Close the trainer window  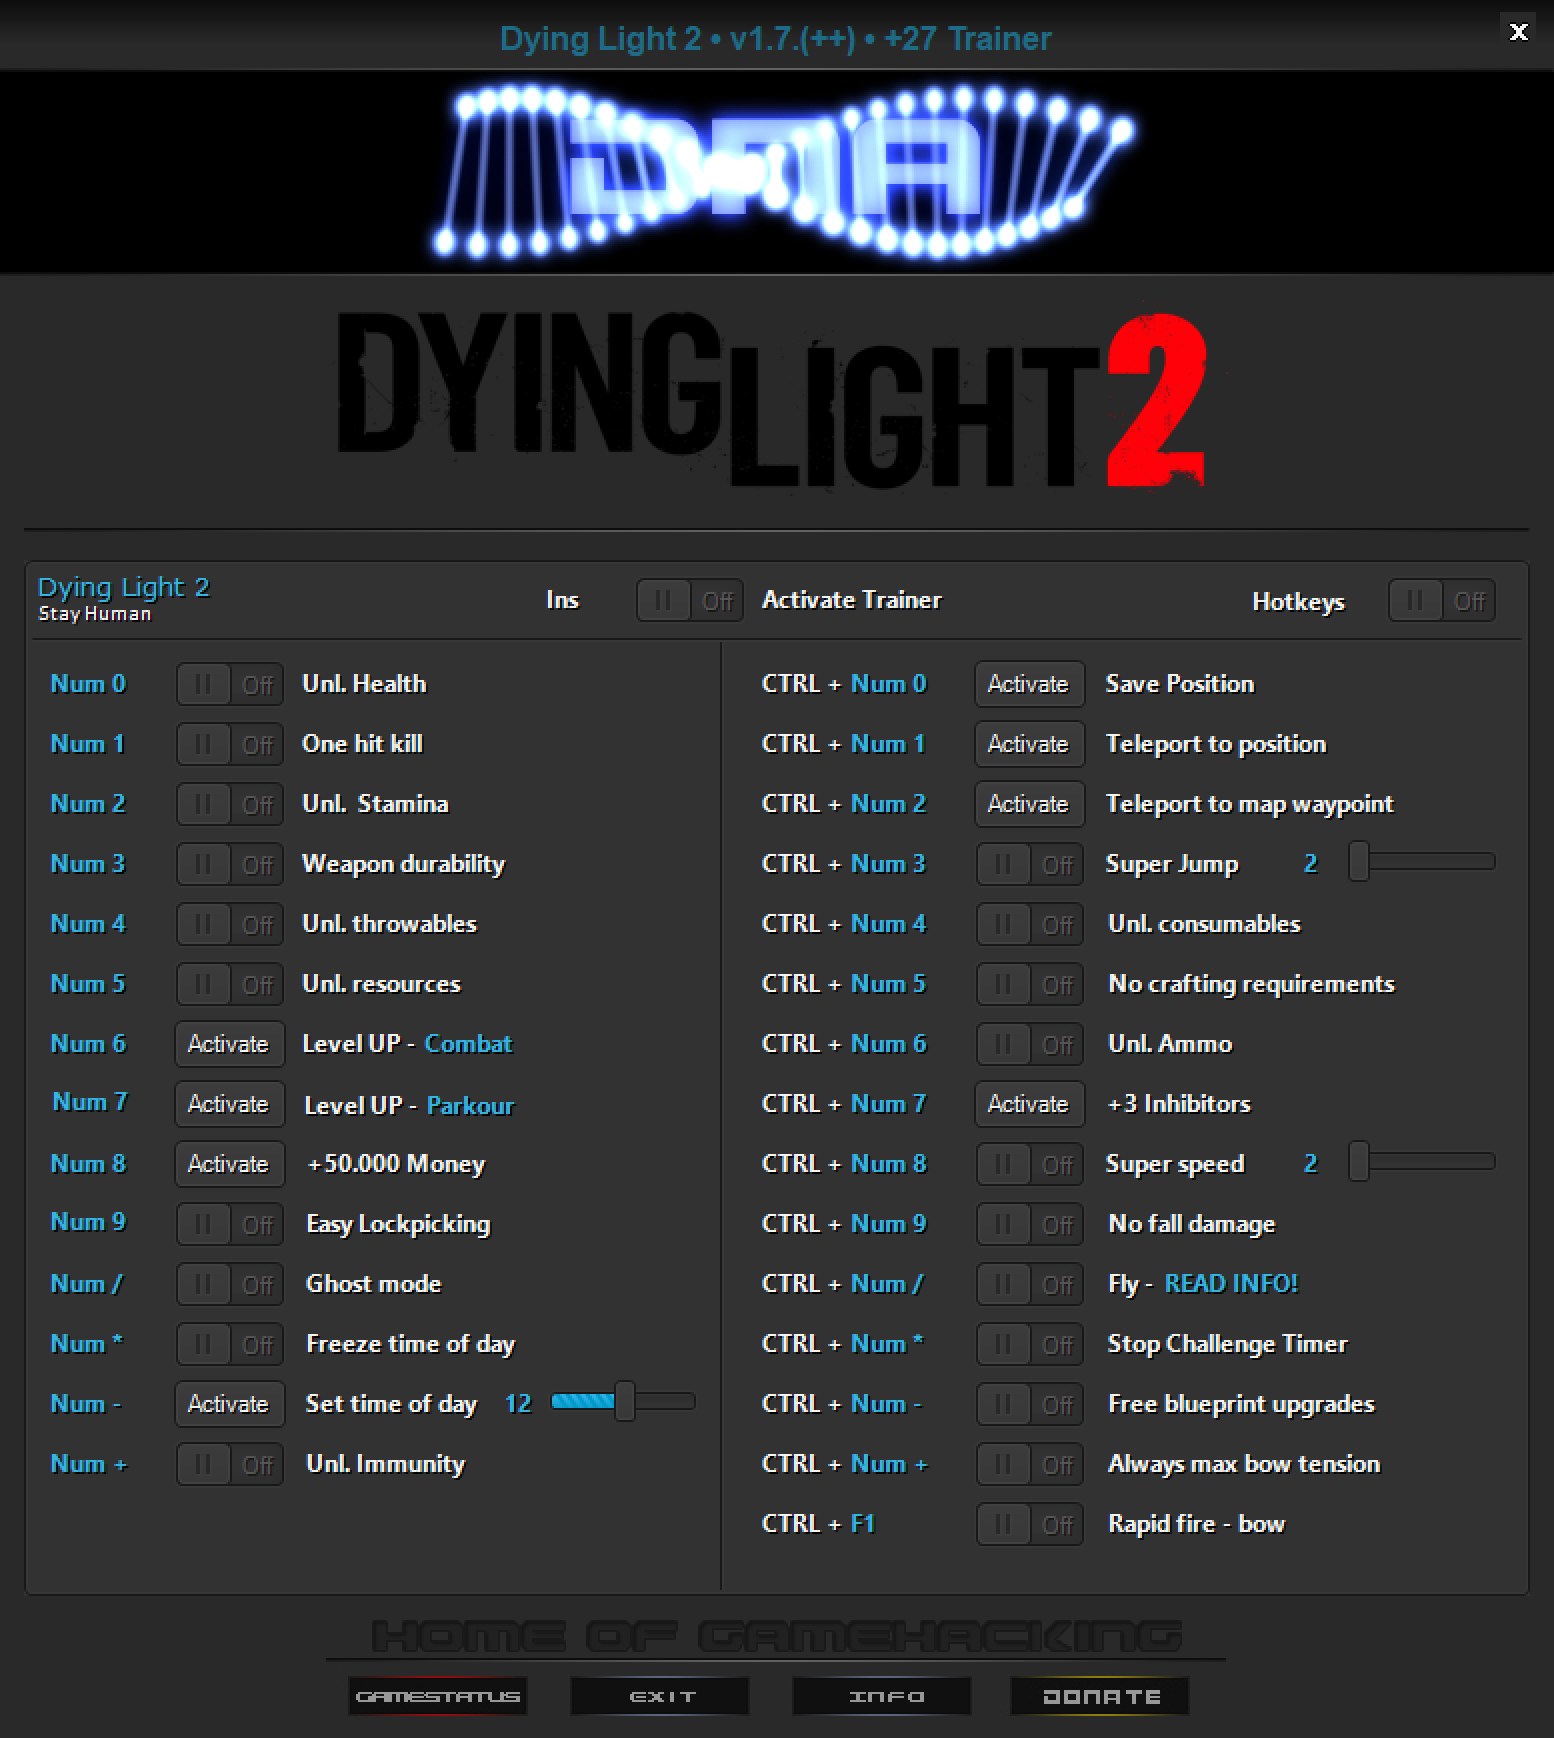coord(1518,32)
